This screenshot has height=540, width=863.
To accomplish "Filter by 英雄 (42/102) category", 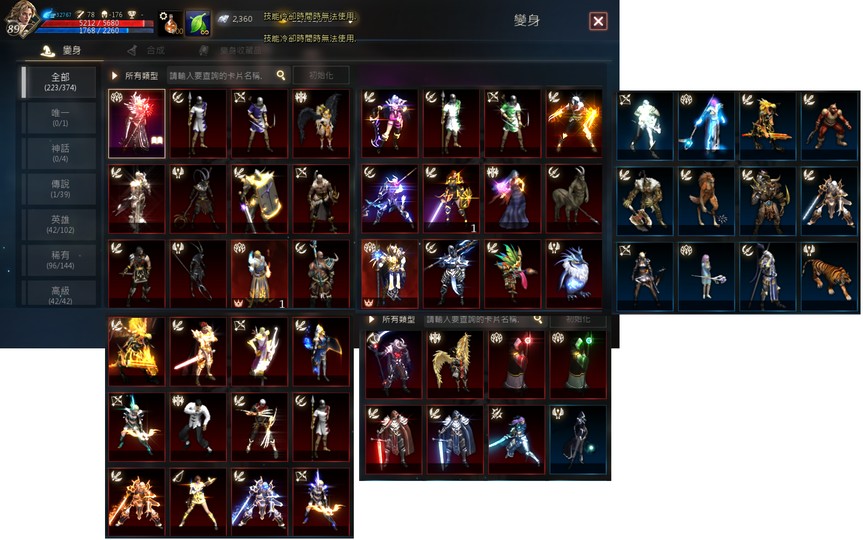I will tap(60, 225).
